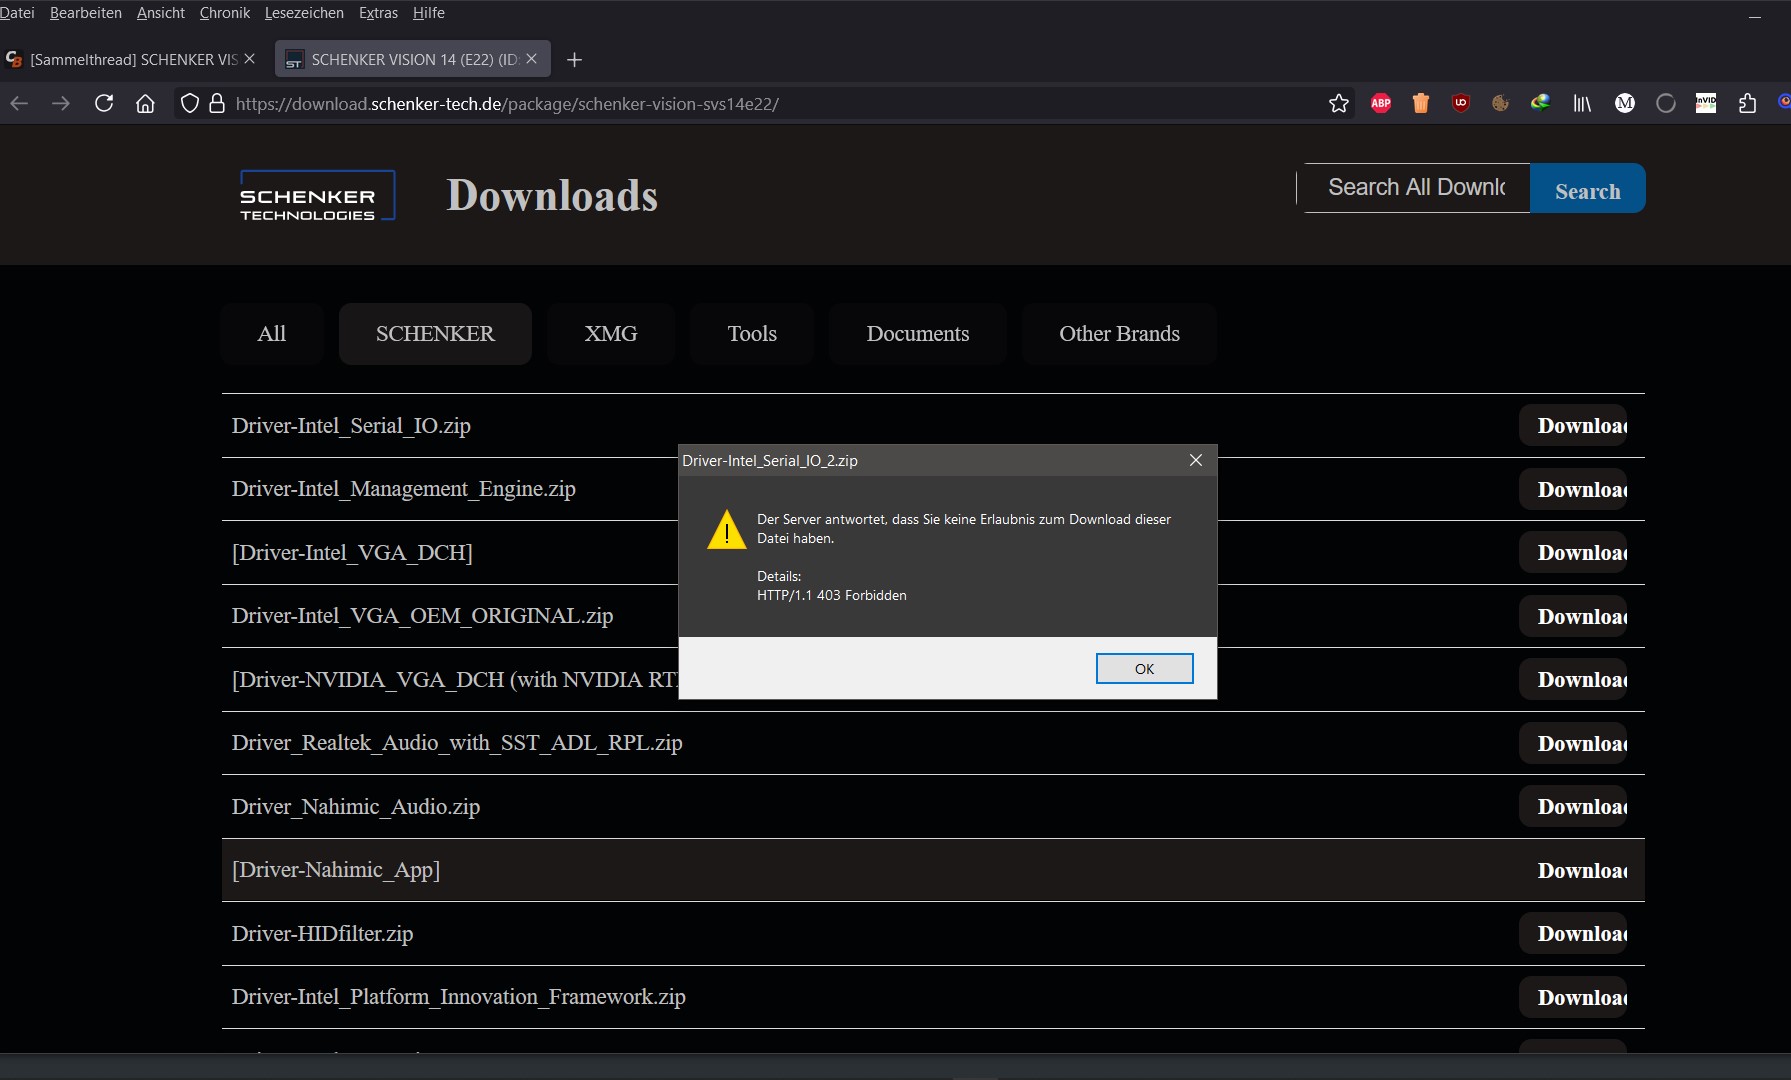
Task: Click the cookie extension icon
Action: pos(1499,102)
